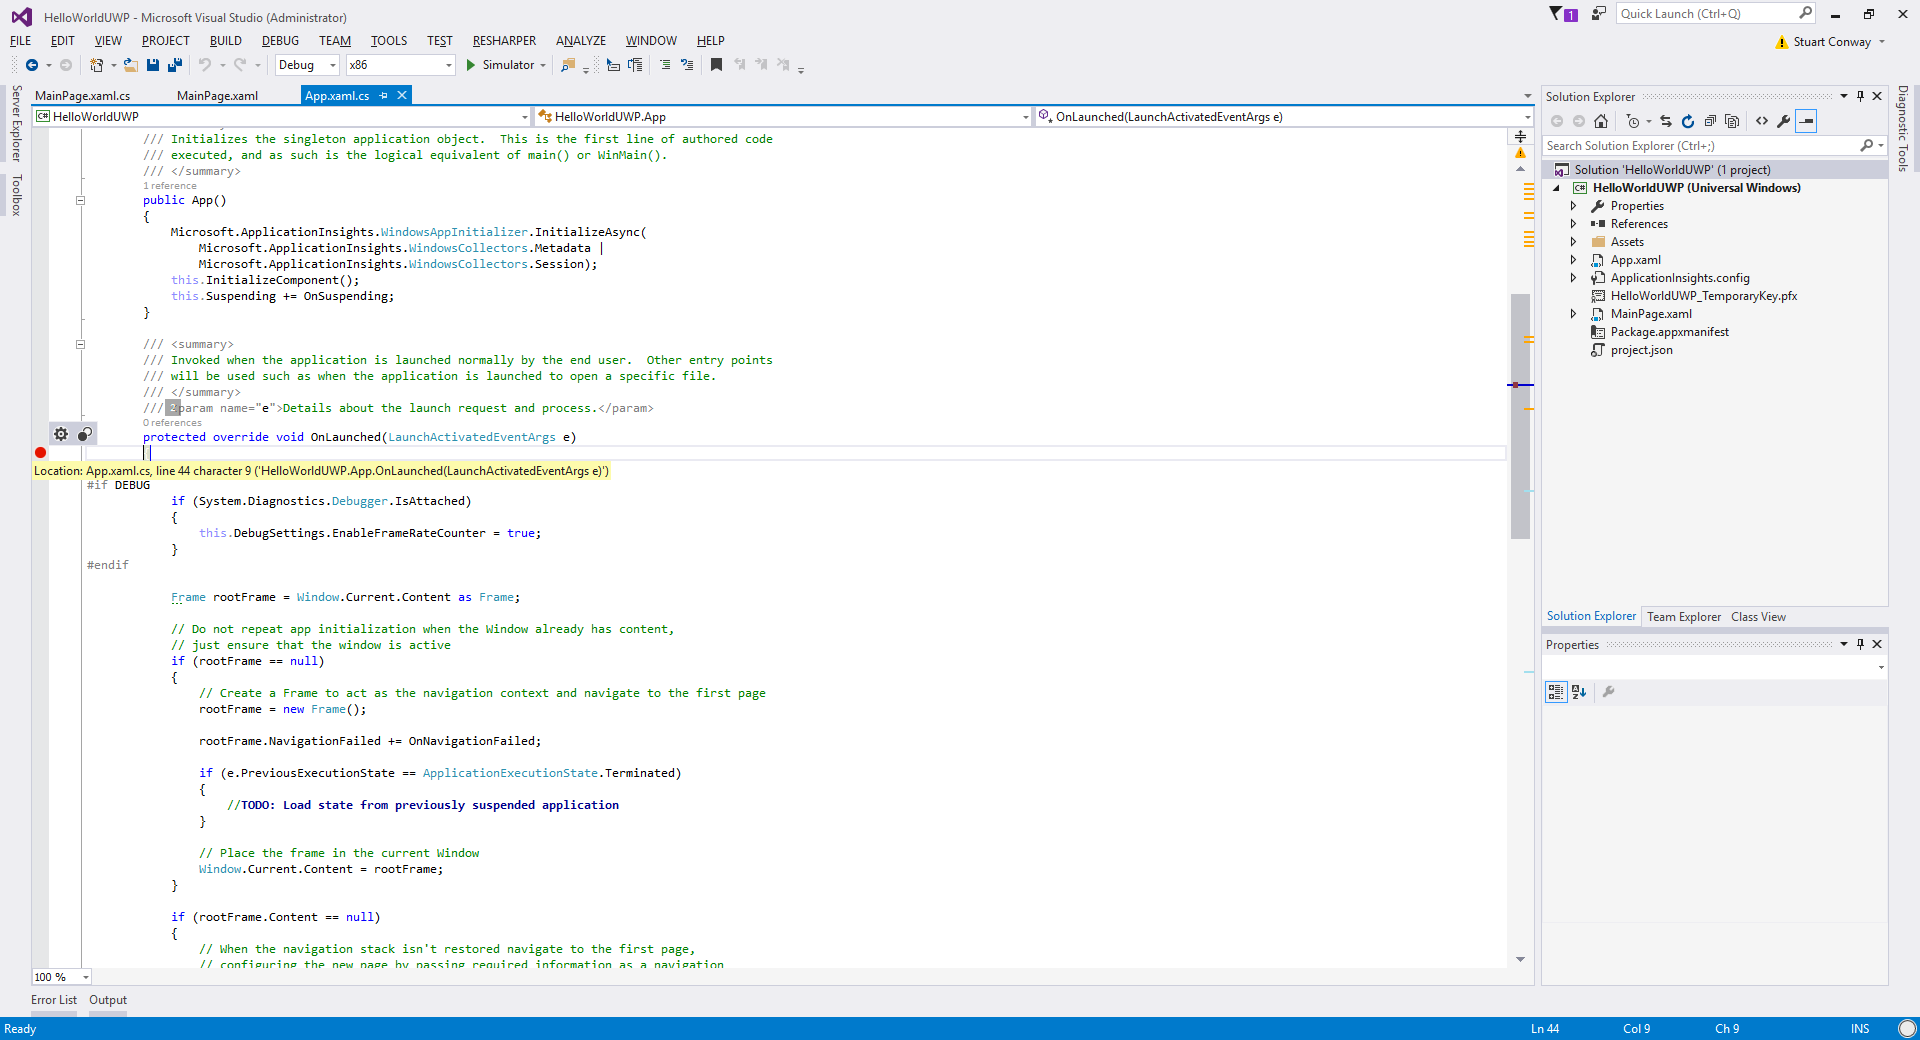Viewport: 1920px width, 1040px height.
Task: Toggle Preview Selected Items in Solution Explorer
Action: coord(1806,121)
